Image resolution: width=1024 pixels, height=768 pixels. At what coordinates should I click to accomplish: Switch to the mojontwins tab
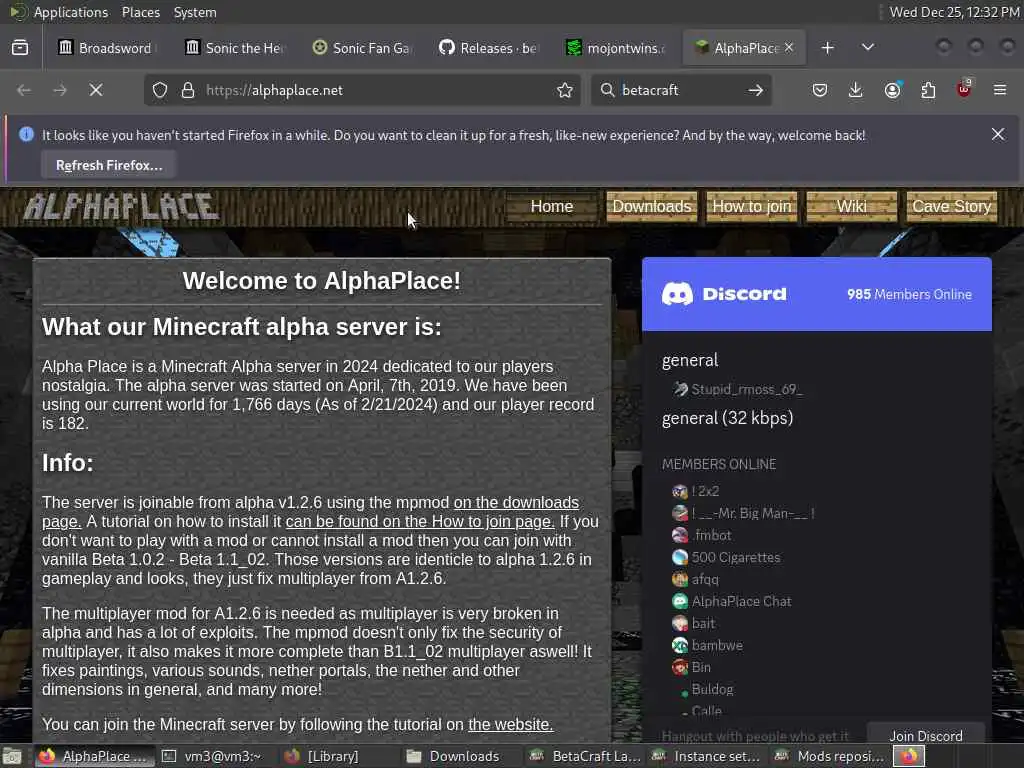point(617,48)
